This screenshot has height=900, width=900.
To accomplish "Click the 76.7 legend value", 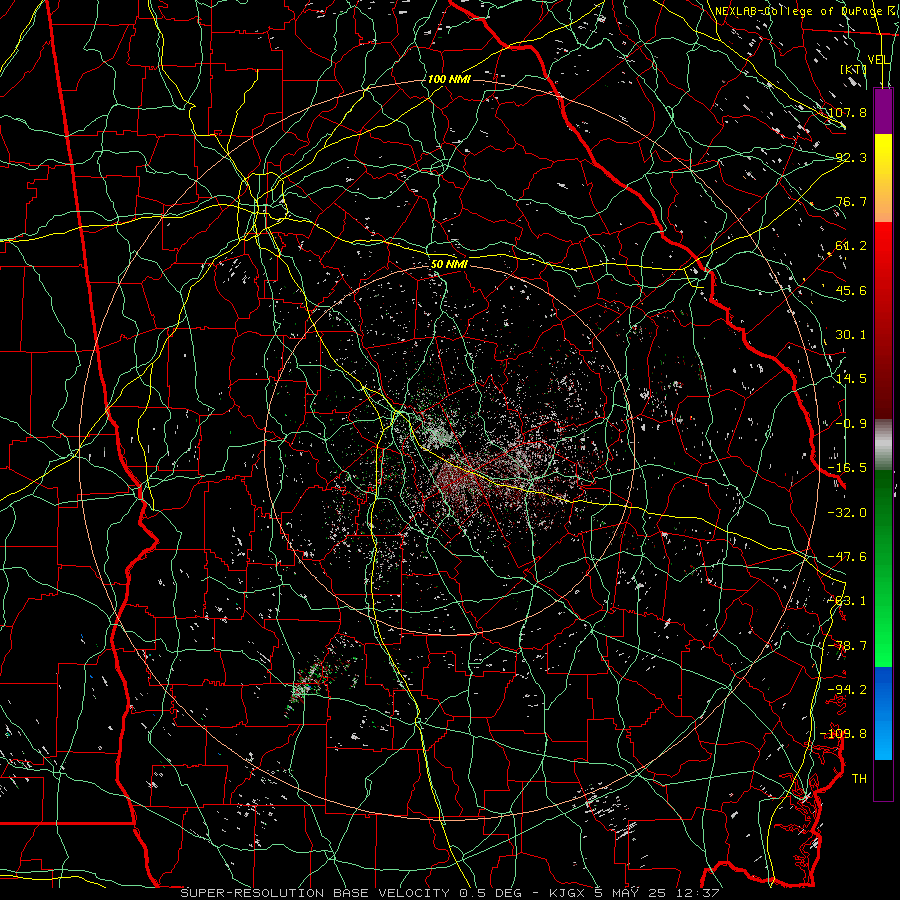I will 851,201.
